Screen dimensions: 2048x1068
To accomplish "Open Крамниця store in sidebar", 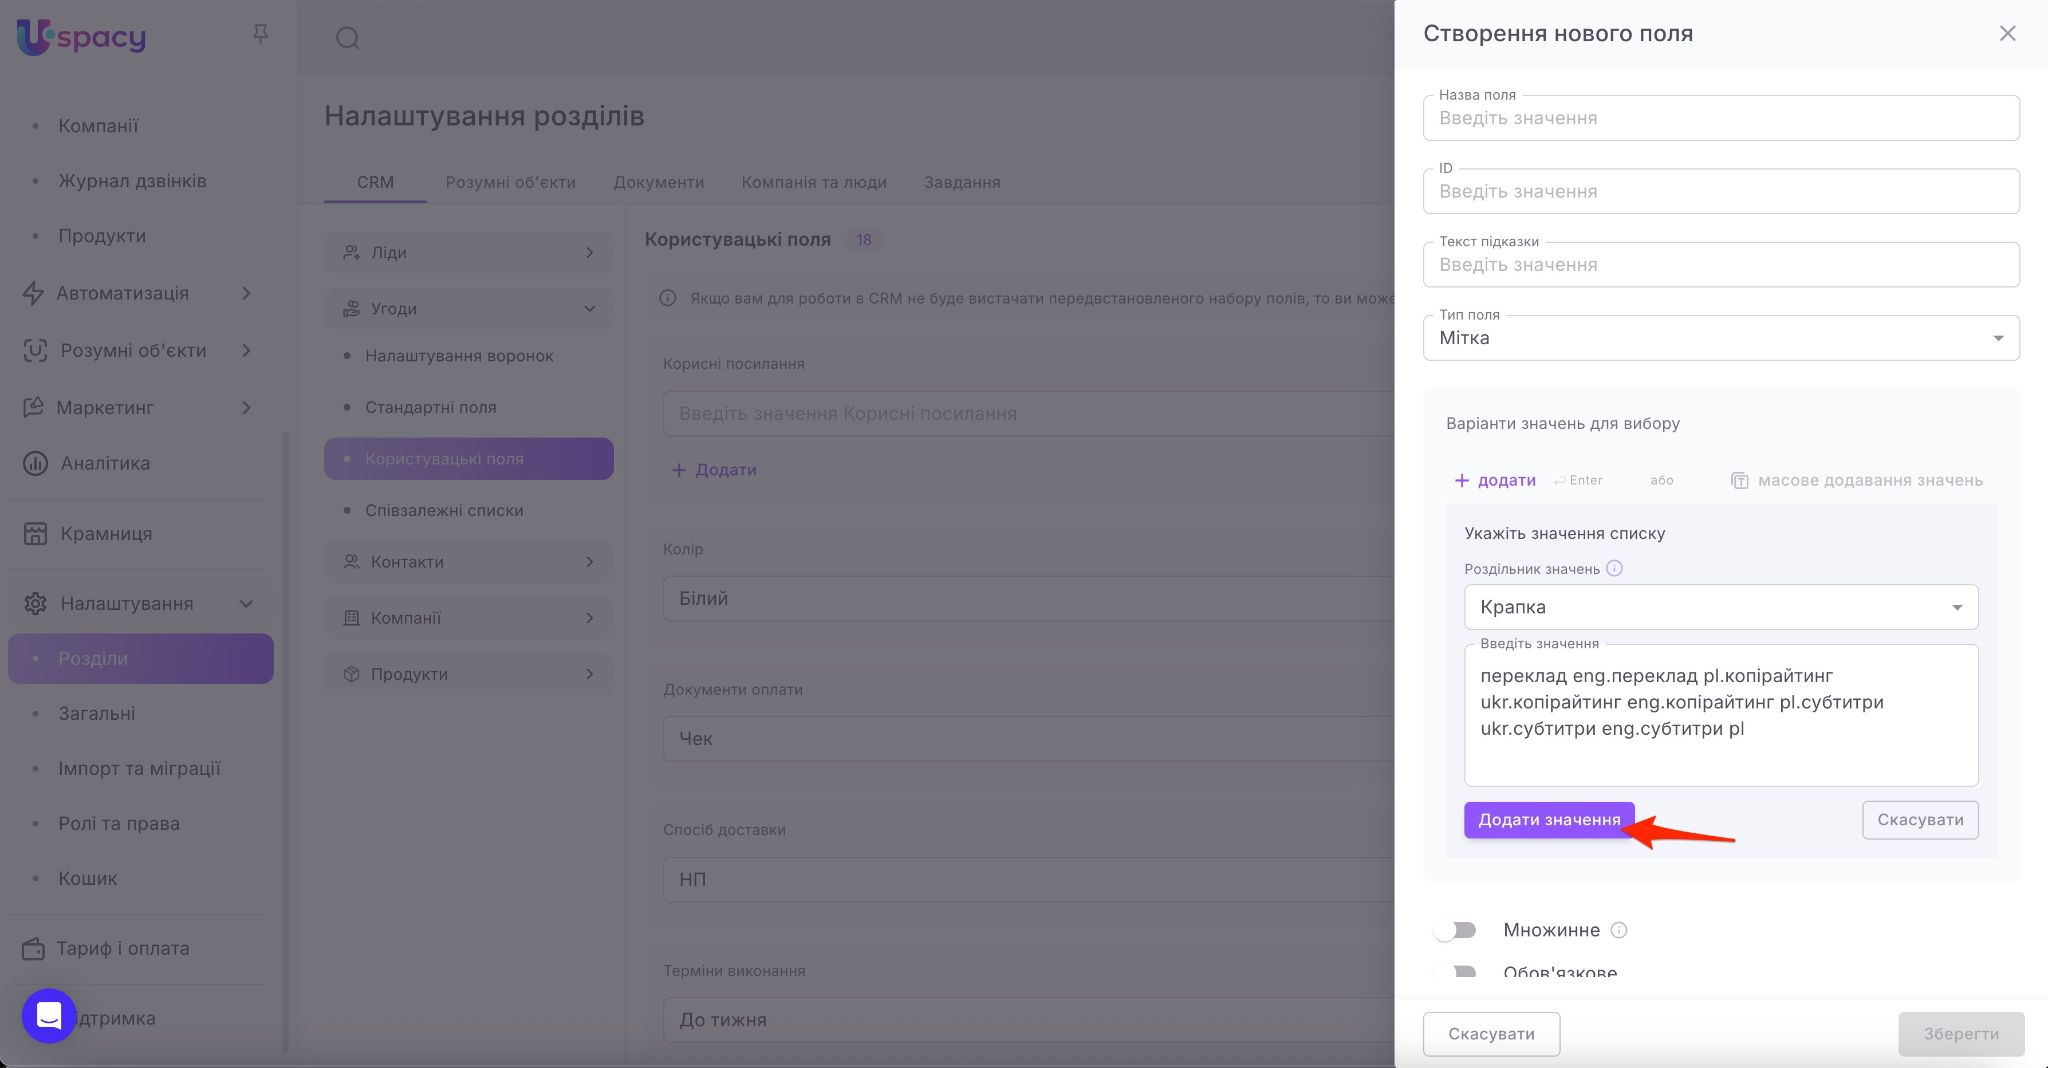I will coord(106,533).
